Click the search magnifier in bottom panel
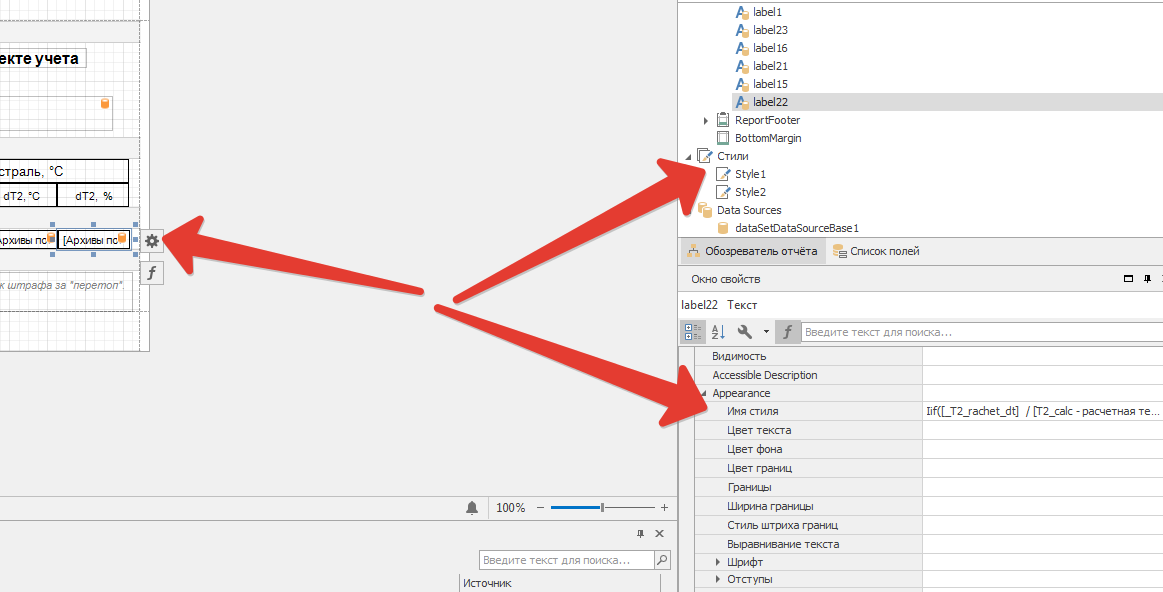1163x592 pixels. [661, 560]
